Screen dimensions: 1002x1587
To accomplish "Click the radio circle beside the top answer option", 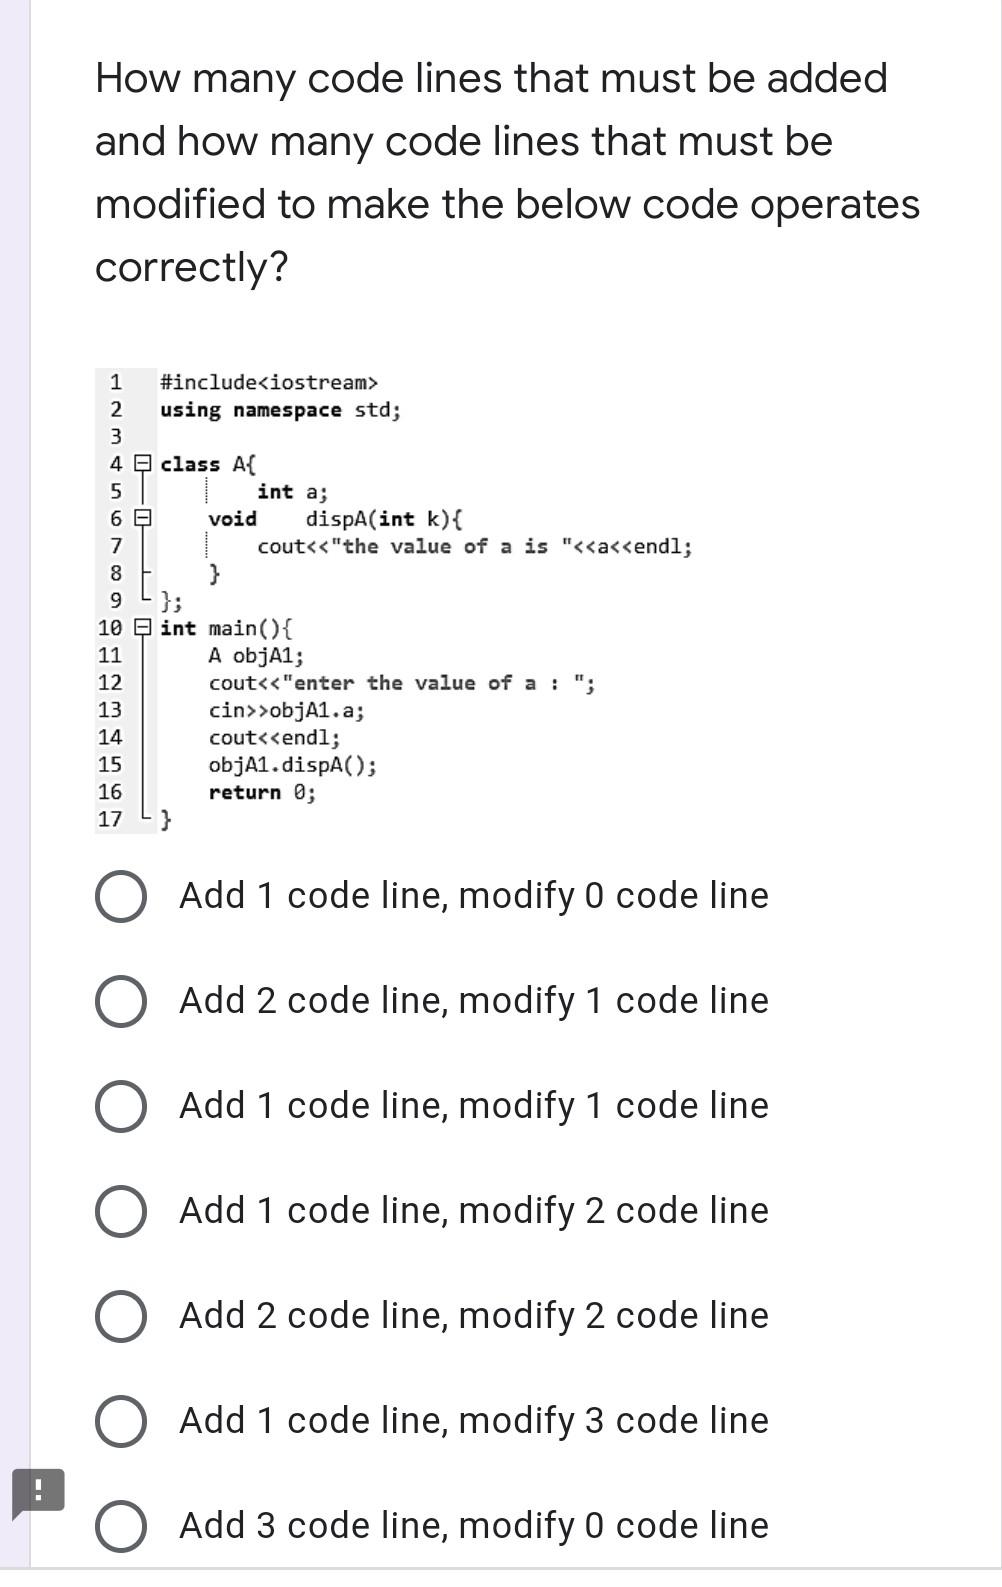I will click(x=120, y=897).
